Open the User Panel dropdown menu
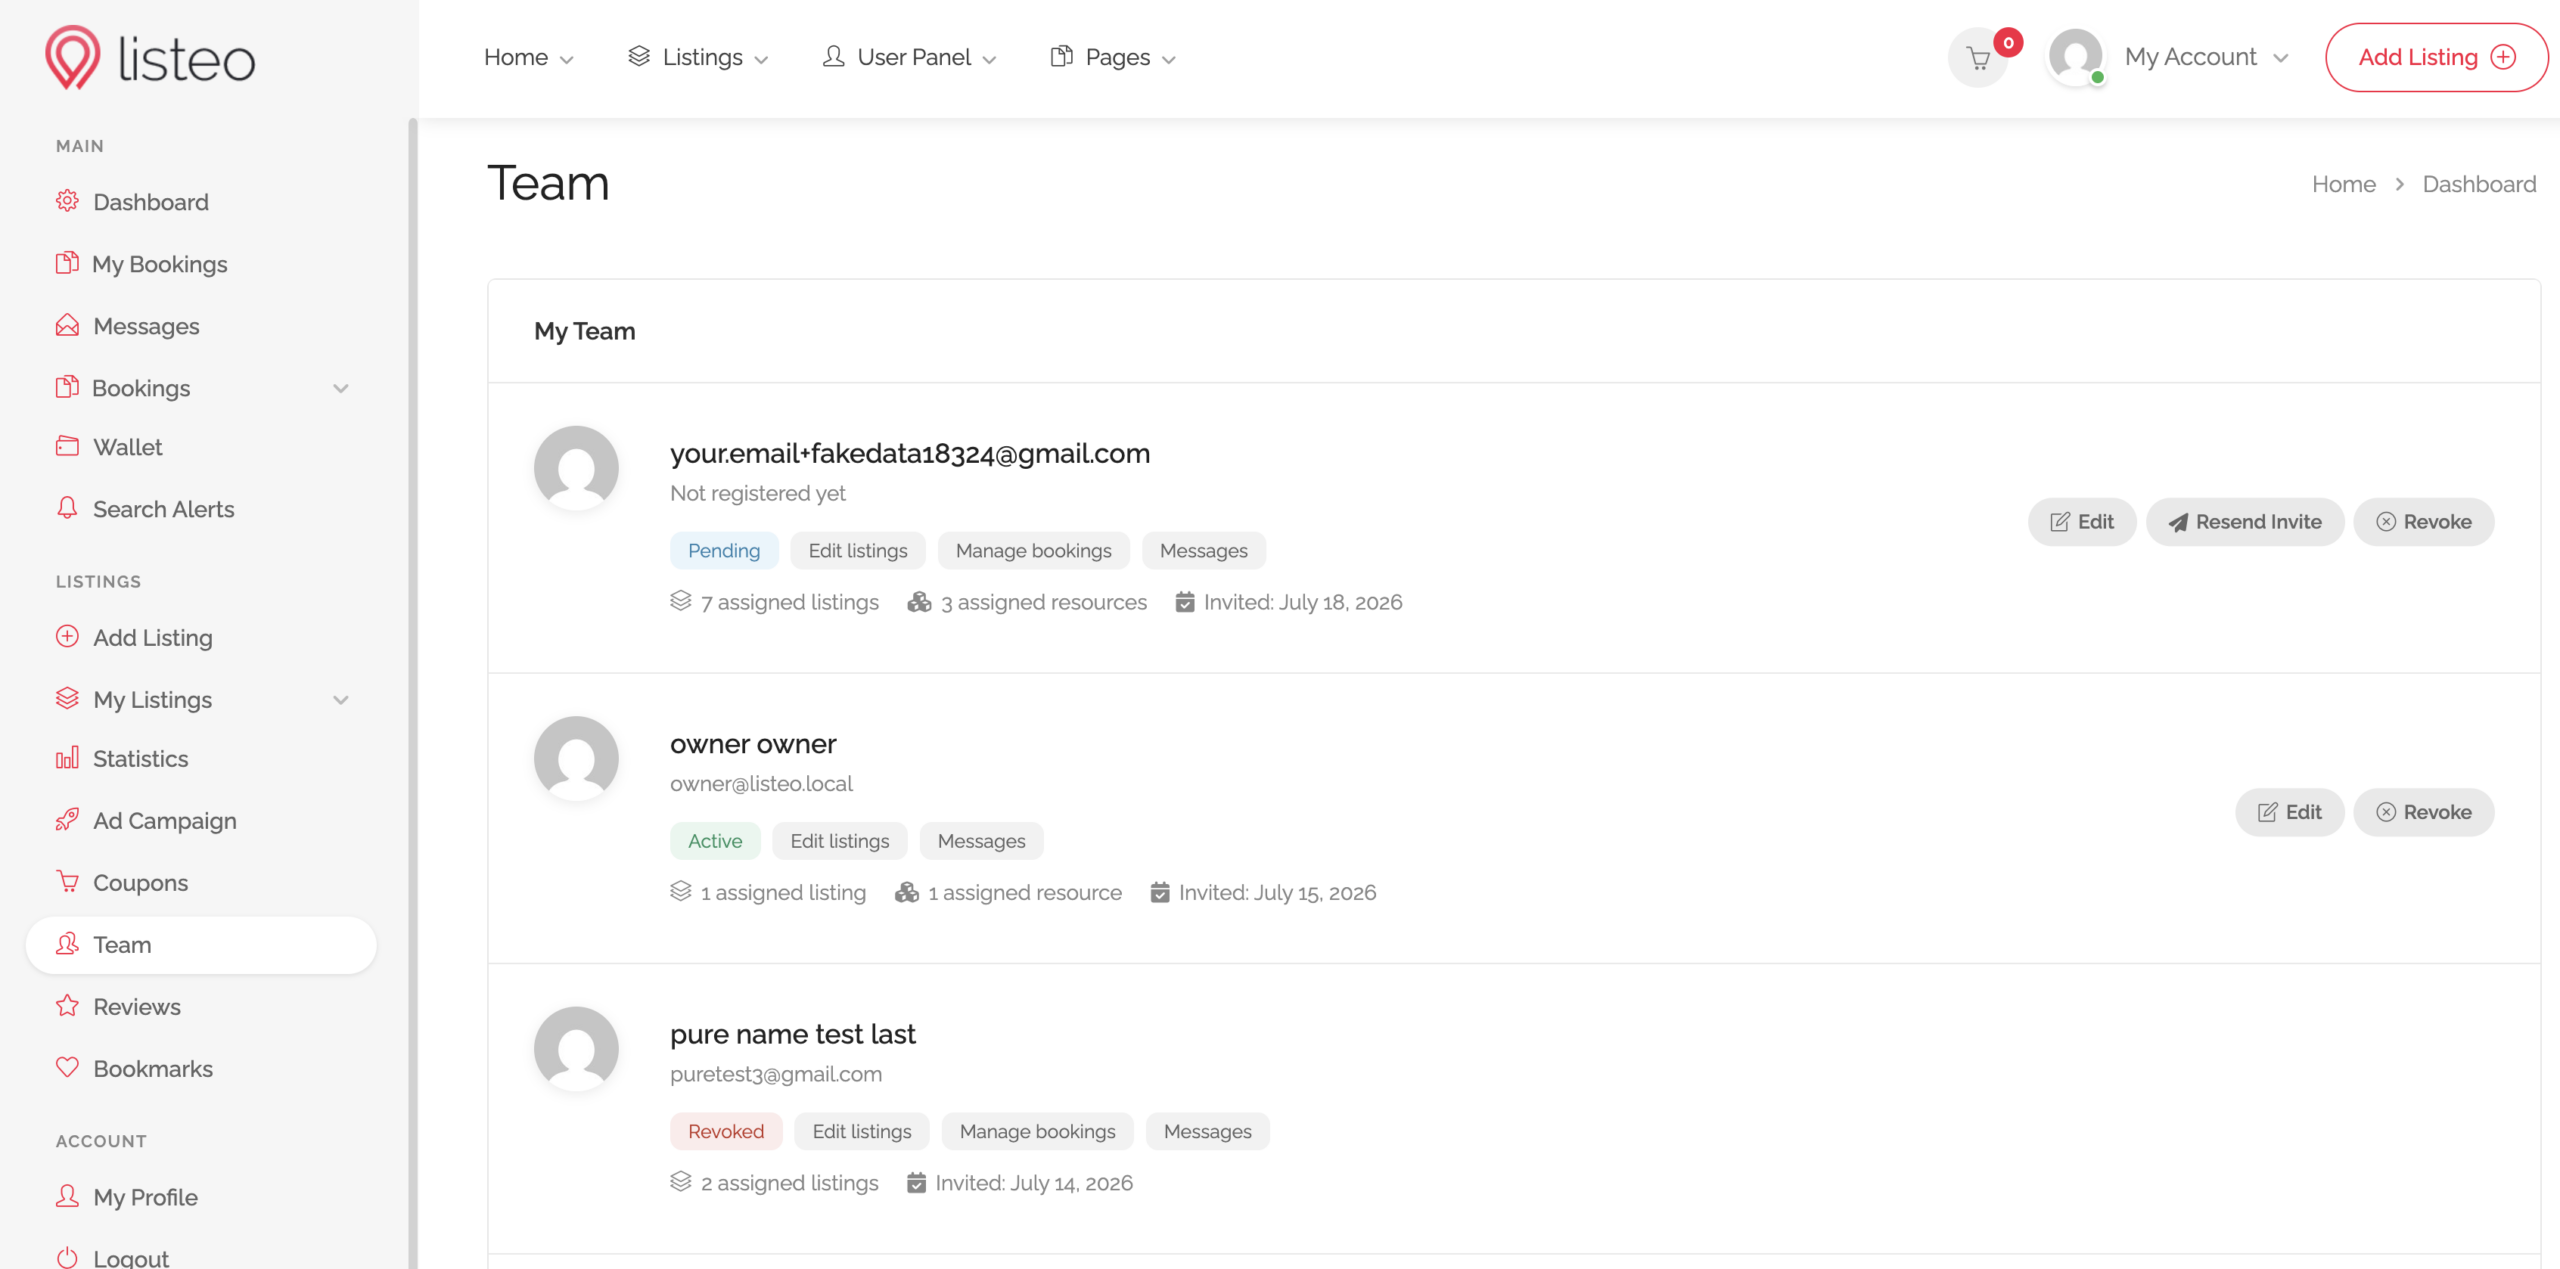2560x1269 pixels. [909, 57]
